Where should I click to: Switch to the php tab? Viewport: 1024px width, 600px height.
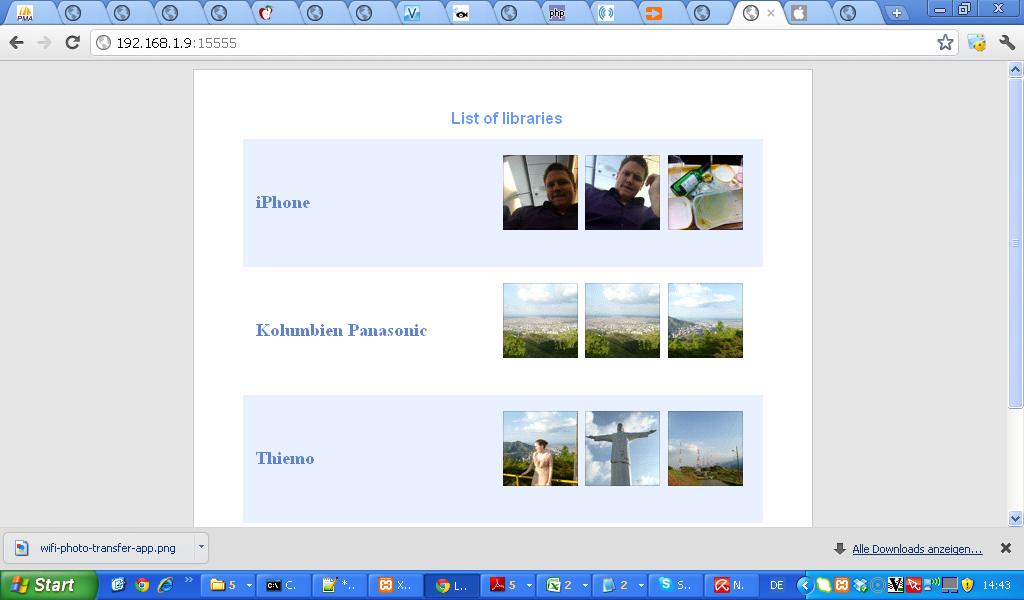tap(557, 13)
